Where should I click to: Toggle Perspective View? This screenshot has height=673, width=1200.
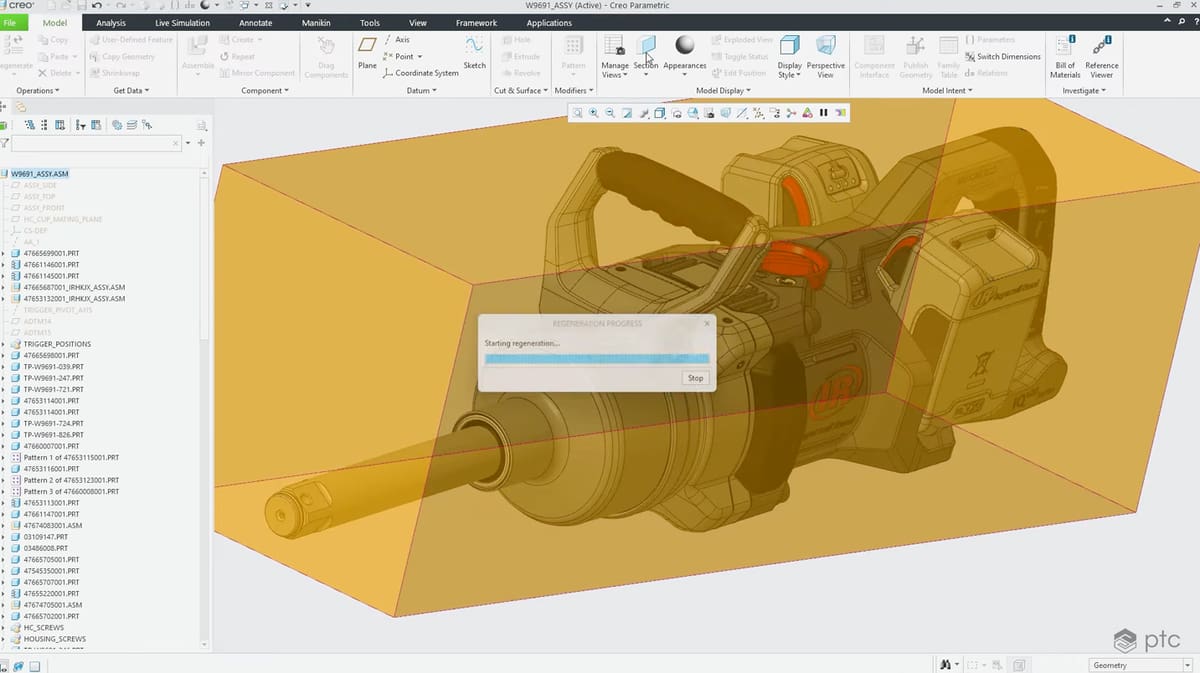click(x=825, y=56)
